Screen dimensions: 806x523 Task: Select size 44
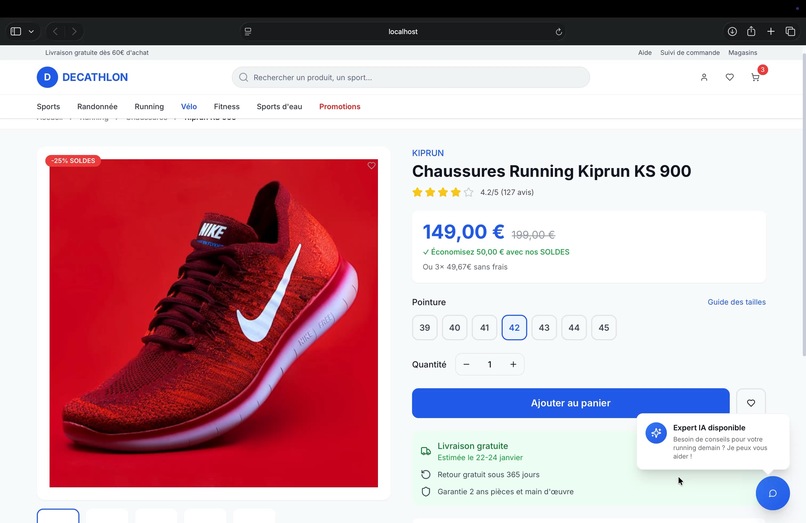point(574,328)
